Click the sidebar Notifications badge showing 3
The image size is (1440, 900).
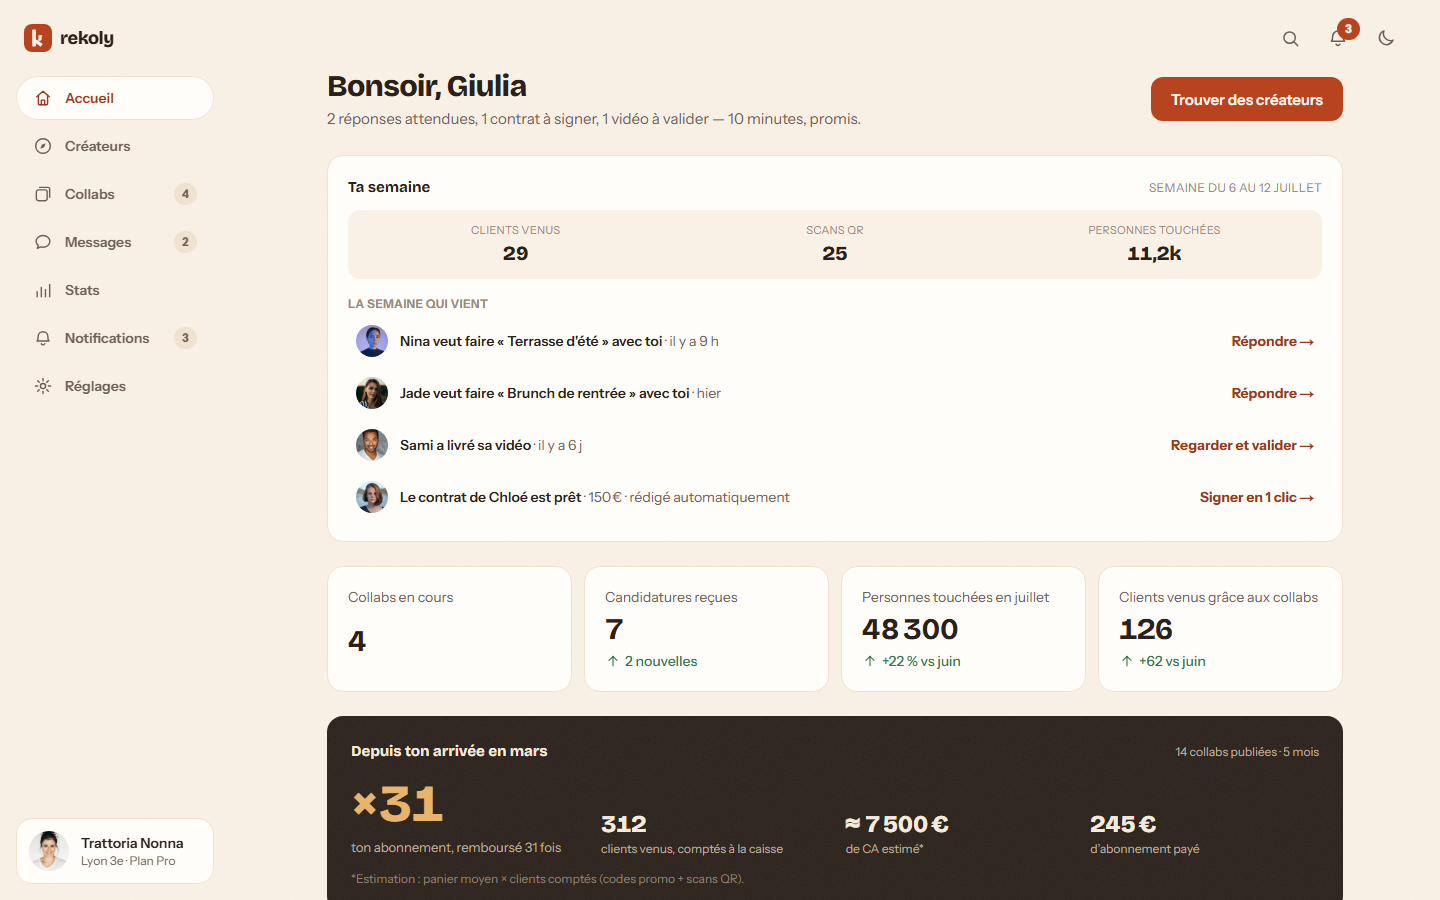[185, 338]
